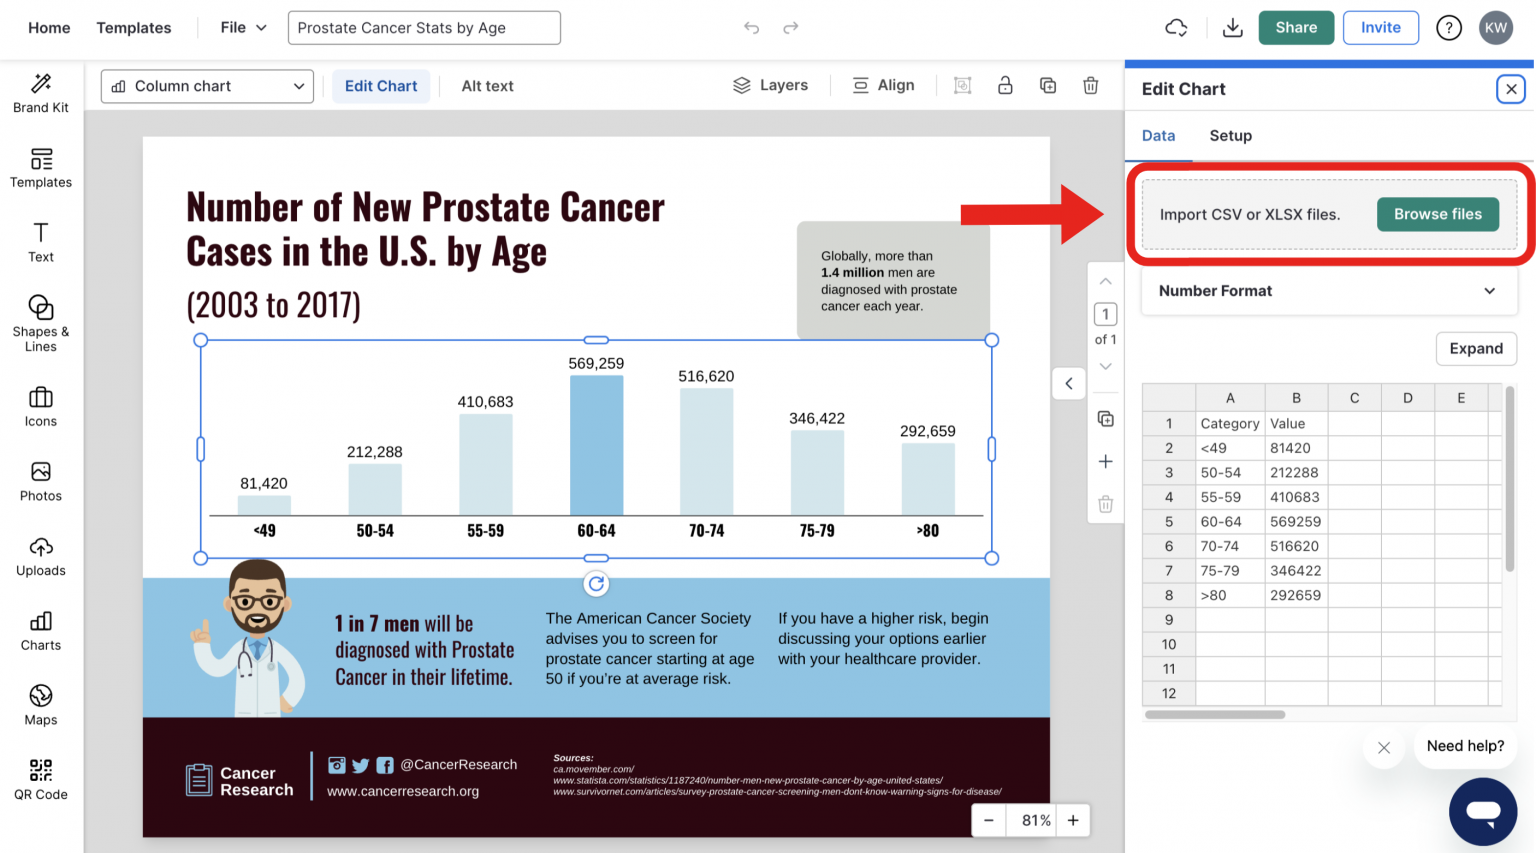
Task: Collapse the side panel with the left chevron
Action: pyautogui.click(x=1069, y=383)
